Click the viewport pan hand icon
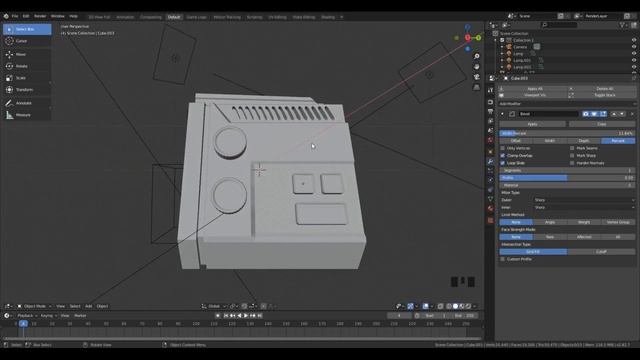 point(476,67)
